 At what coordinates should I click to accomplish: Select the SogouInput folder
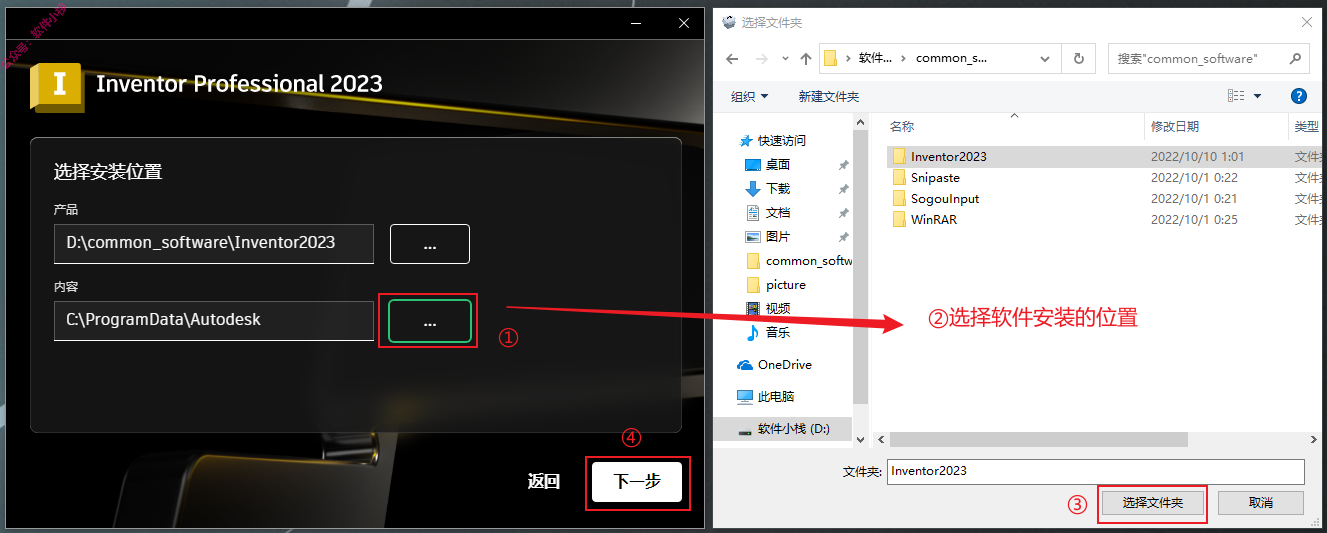tap(945, 198)
